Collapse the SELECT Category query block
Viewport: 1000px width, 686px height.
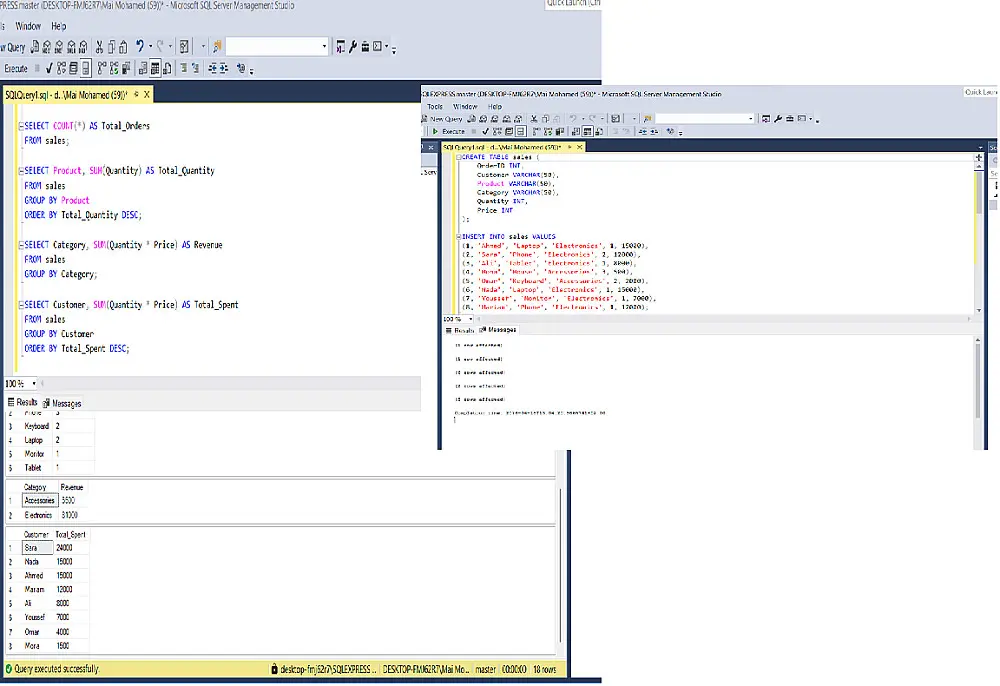pyautogui.click(x=20, y=245)
